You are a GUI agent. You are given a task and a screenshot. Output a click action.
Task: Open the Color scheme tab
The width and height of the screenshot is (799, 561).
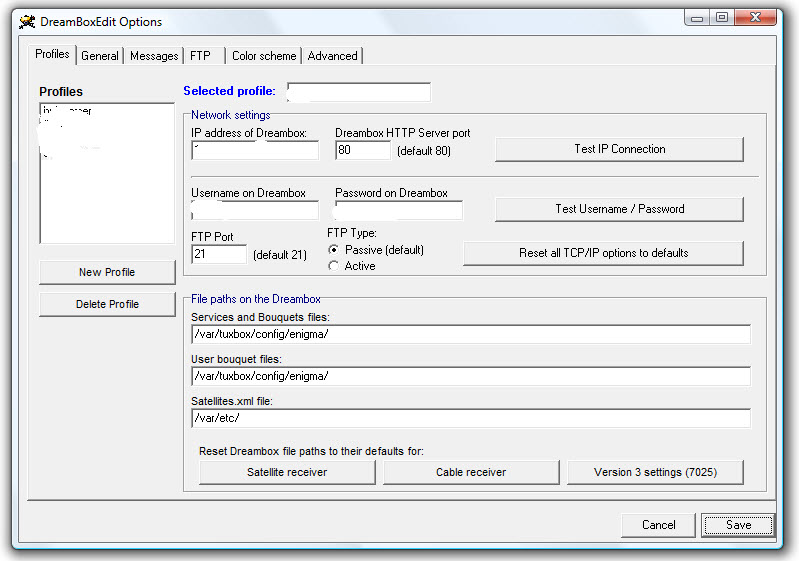[264, 56]
